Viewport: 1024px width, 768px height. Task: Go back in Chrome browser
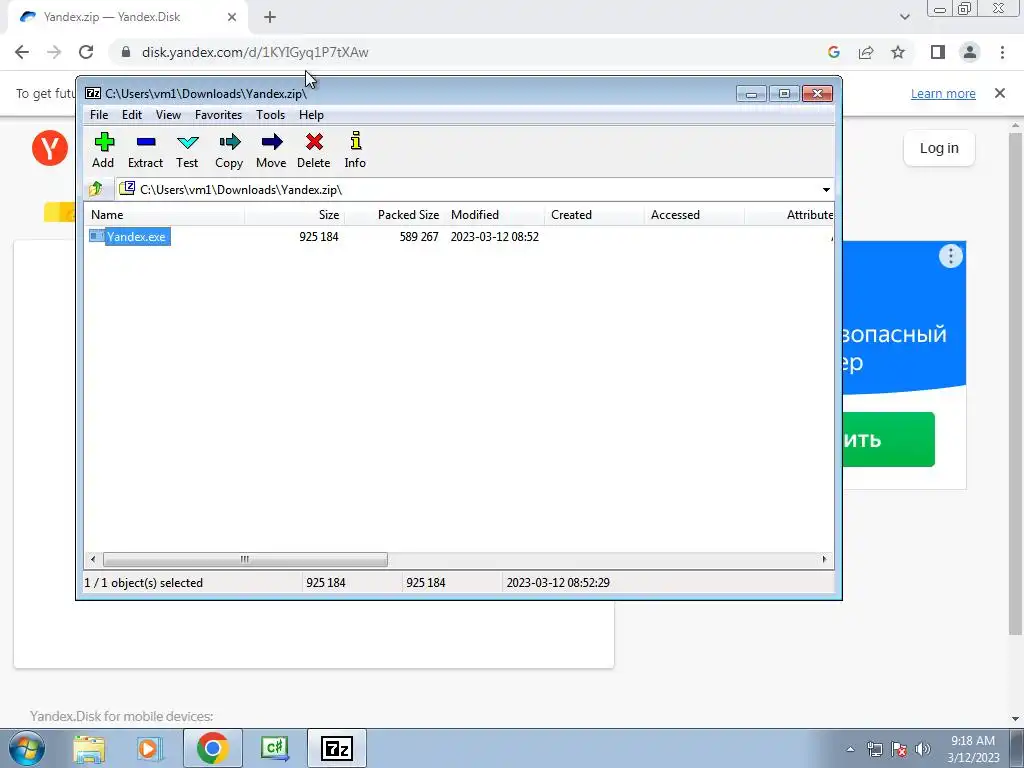(22, 52)
